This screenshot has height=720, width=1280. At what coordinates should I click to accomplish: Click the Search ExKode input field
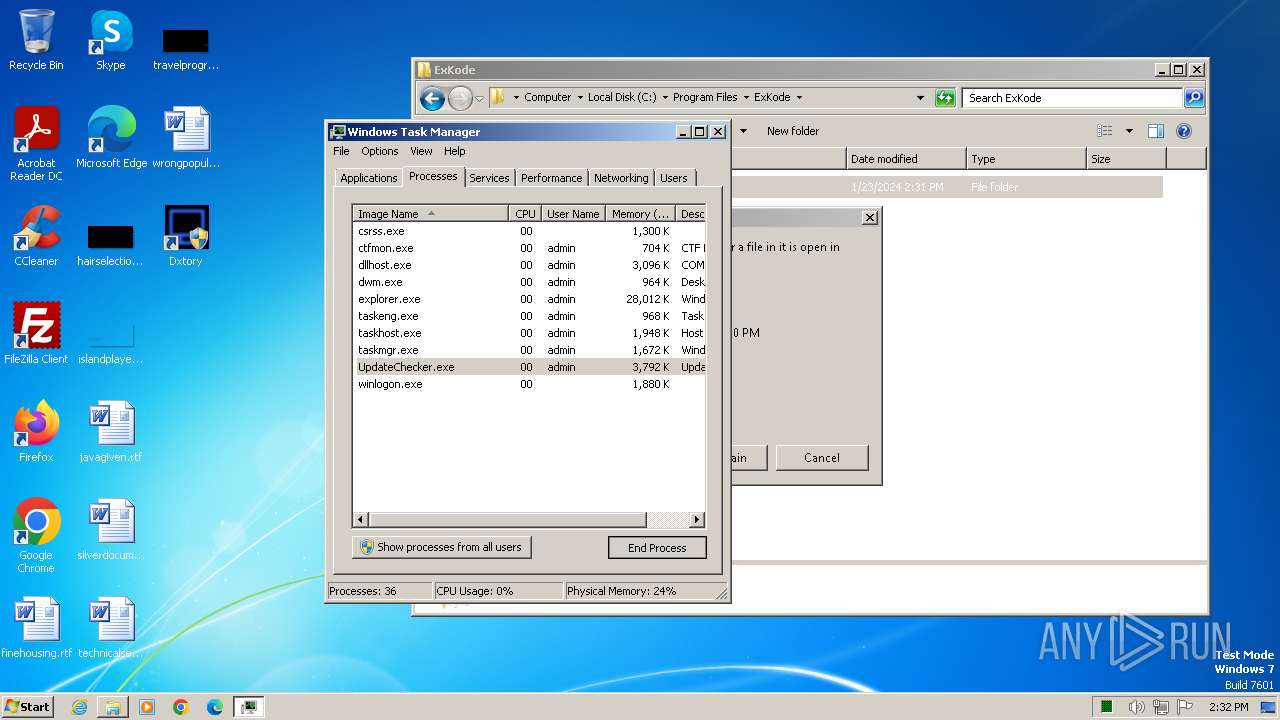coord(1073,98)
